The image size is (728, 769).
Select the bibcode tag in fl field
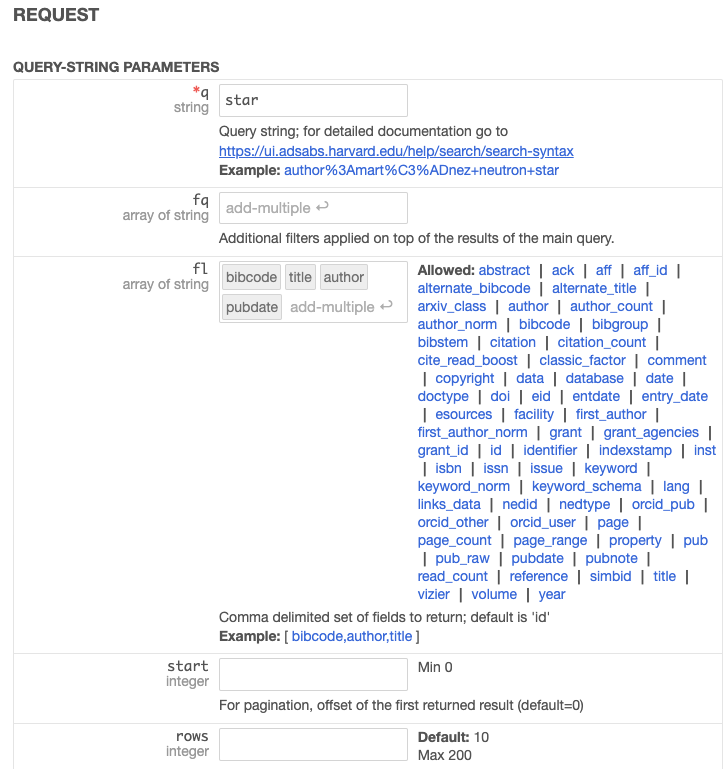251,277
